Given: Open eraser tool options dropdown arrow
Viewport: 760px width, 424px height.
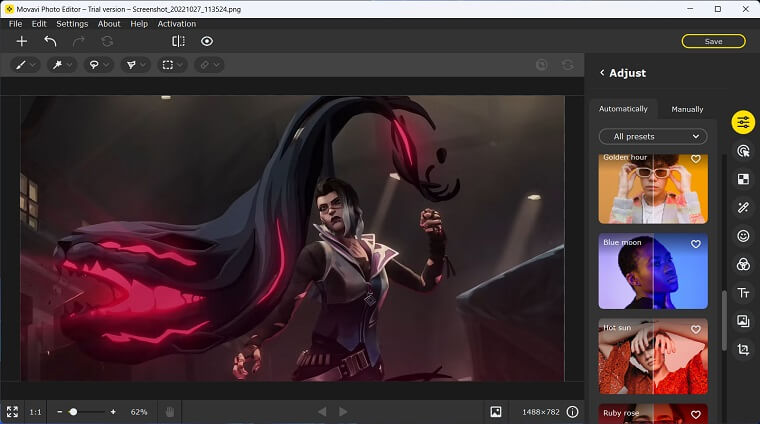Looking at the screenshot, I should tap(217, 65).
